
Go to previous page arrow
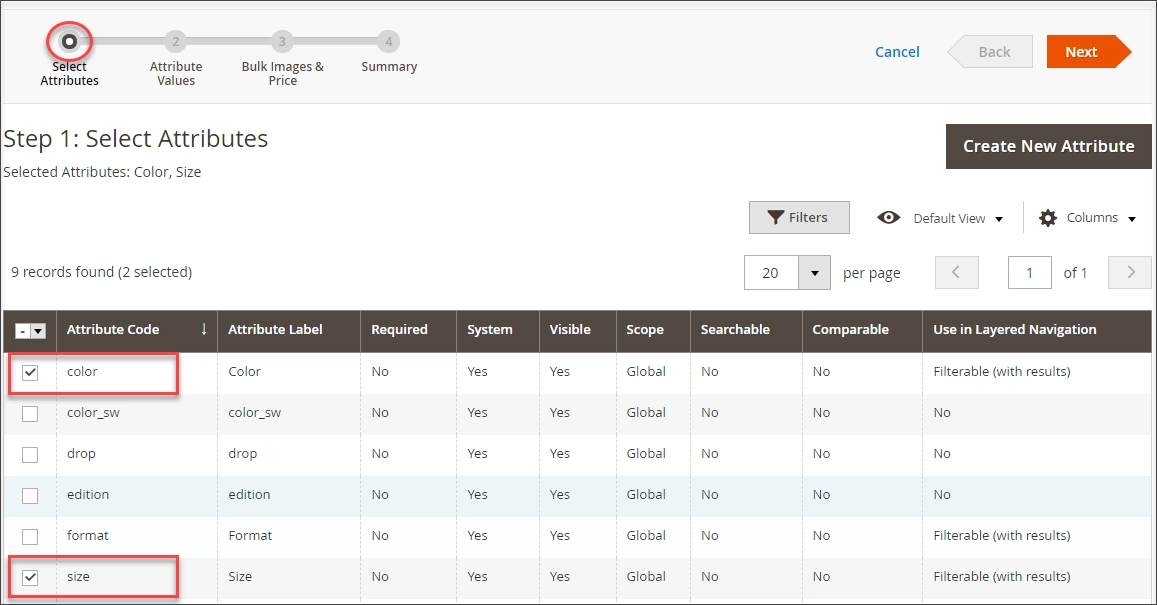click(x=956, y=272)
